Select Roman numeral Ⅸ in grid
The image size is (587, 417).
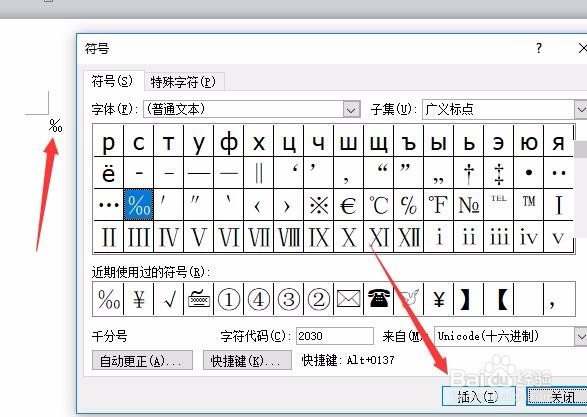(x=319, y=237)
